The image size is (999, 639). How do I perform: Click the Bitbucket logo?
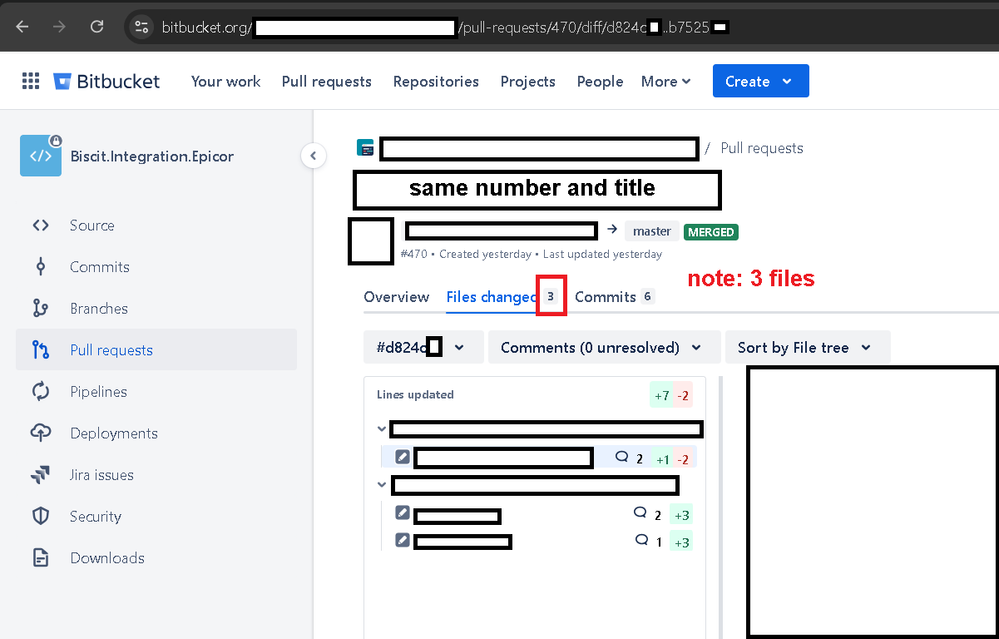pos(106,82)
